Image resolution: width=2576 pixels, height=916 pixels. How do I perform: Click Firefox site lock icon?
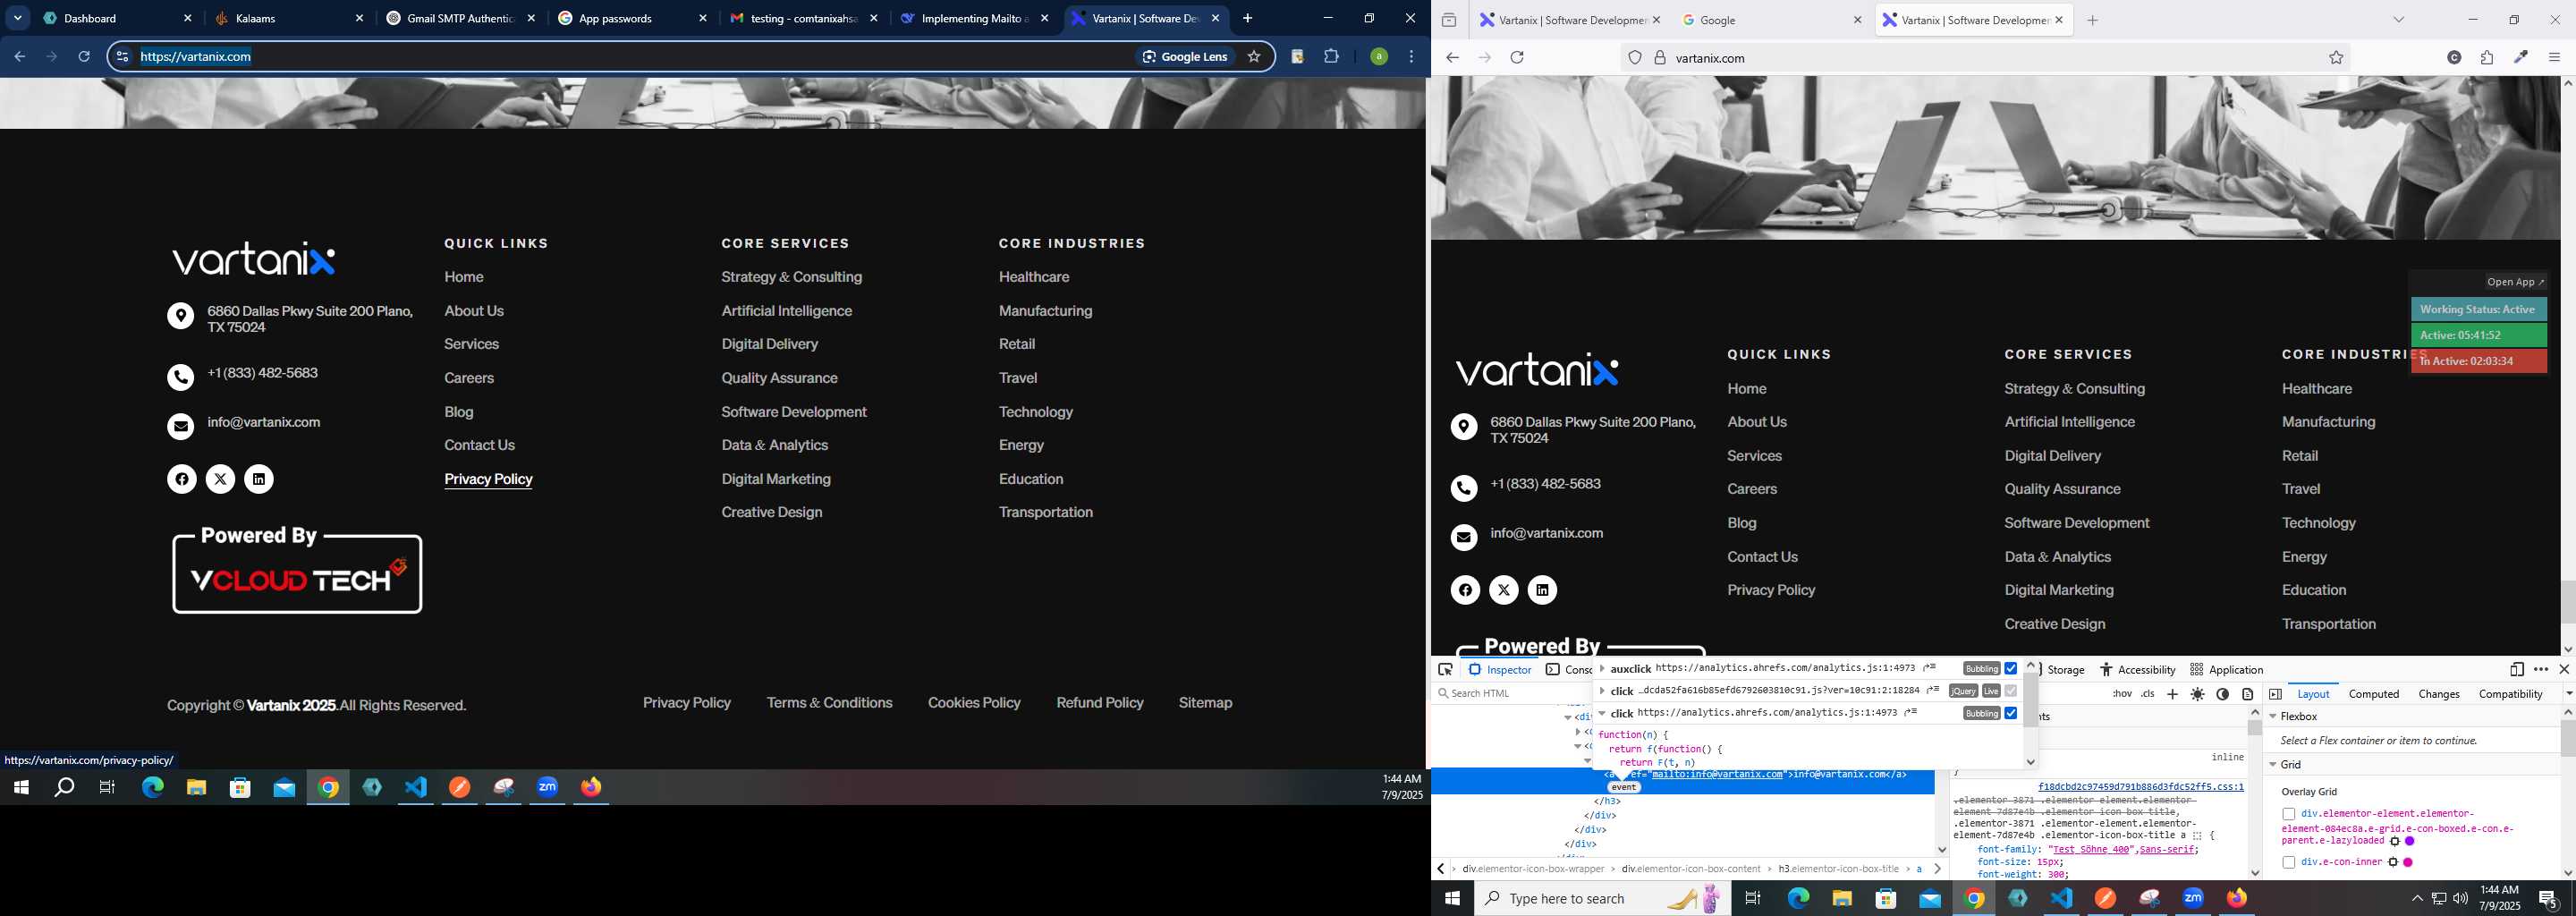coord(1660,58)
